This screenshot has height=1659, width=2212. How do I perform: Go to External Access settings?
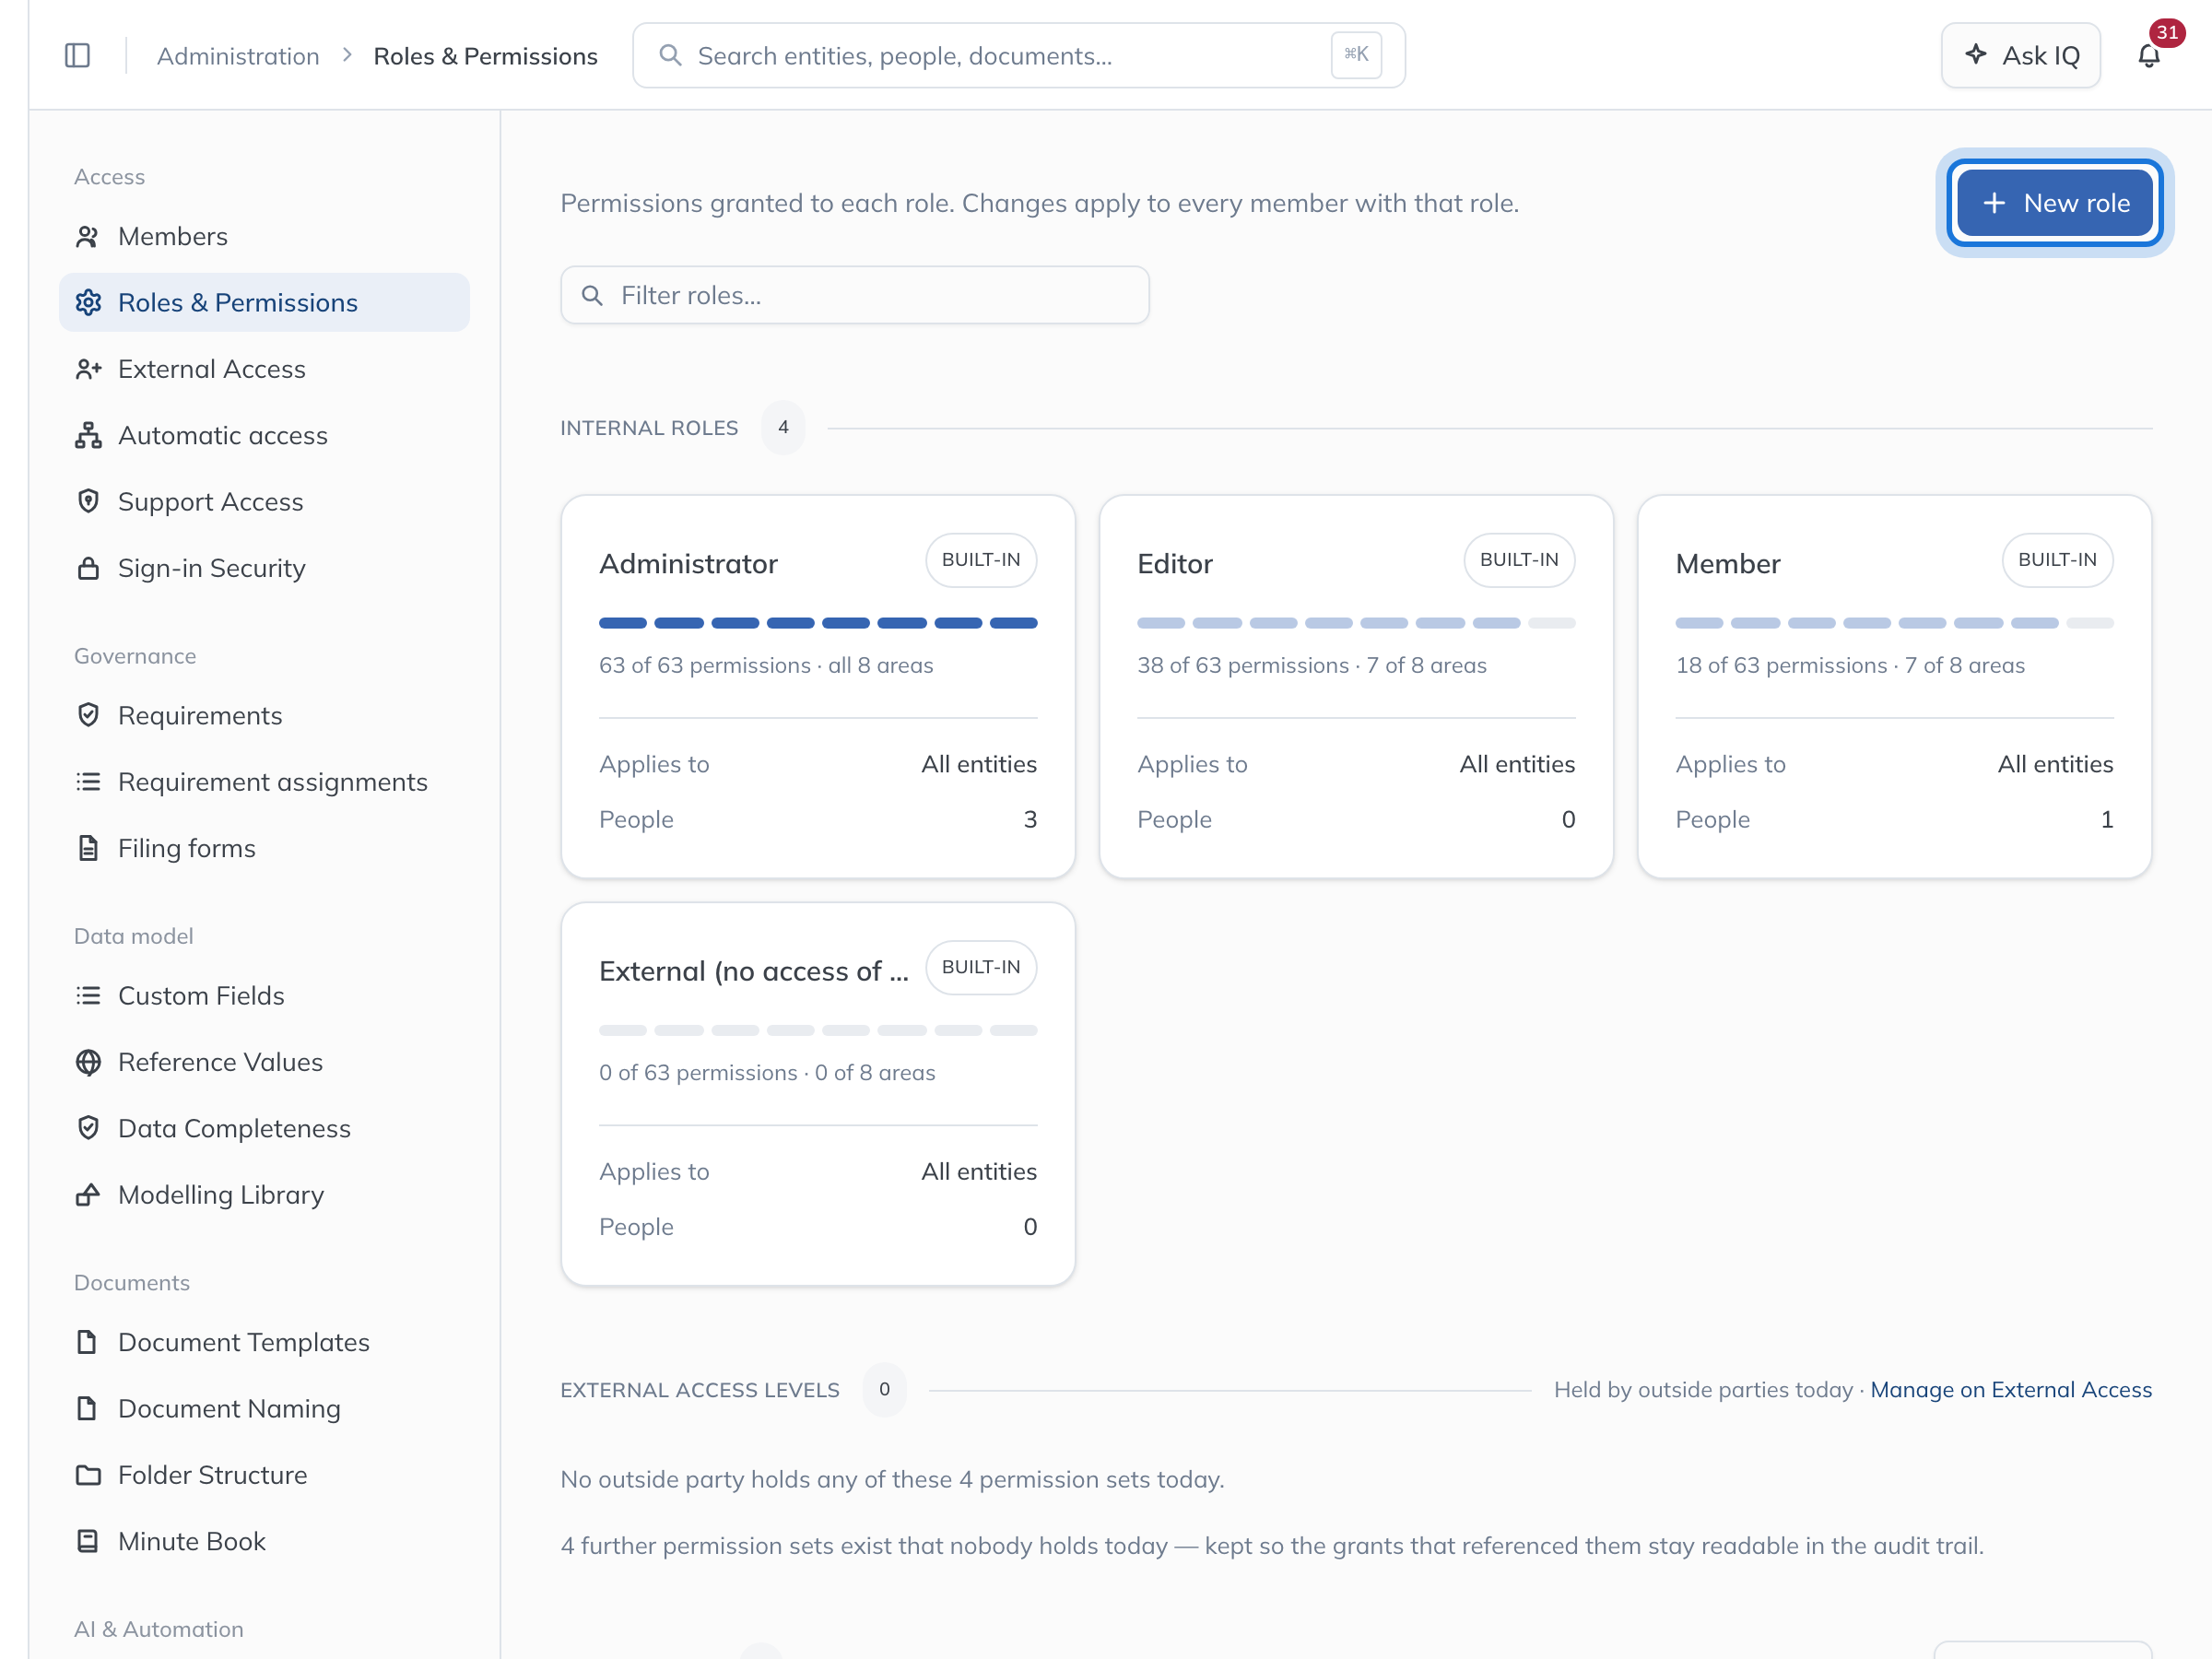click(x=264, y=369)
